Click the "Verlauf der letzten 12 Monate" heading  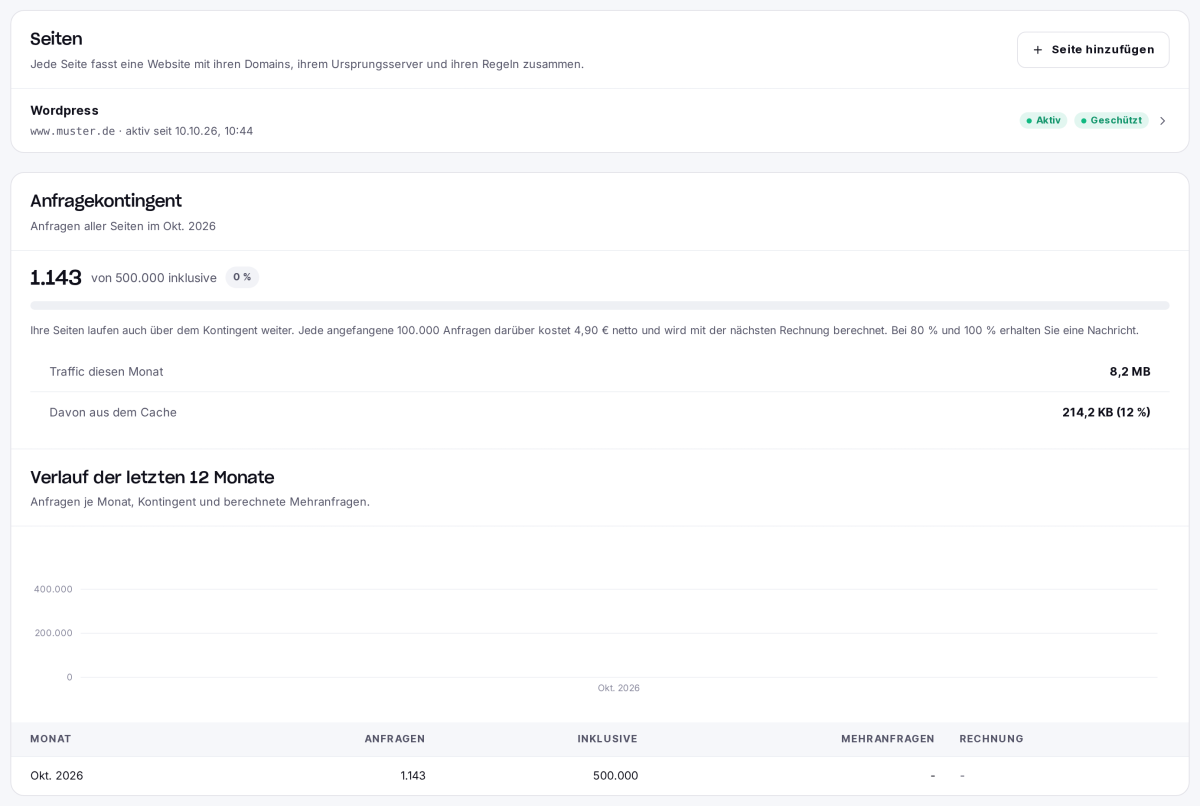pyautogui.click(x=152, y=477)
